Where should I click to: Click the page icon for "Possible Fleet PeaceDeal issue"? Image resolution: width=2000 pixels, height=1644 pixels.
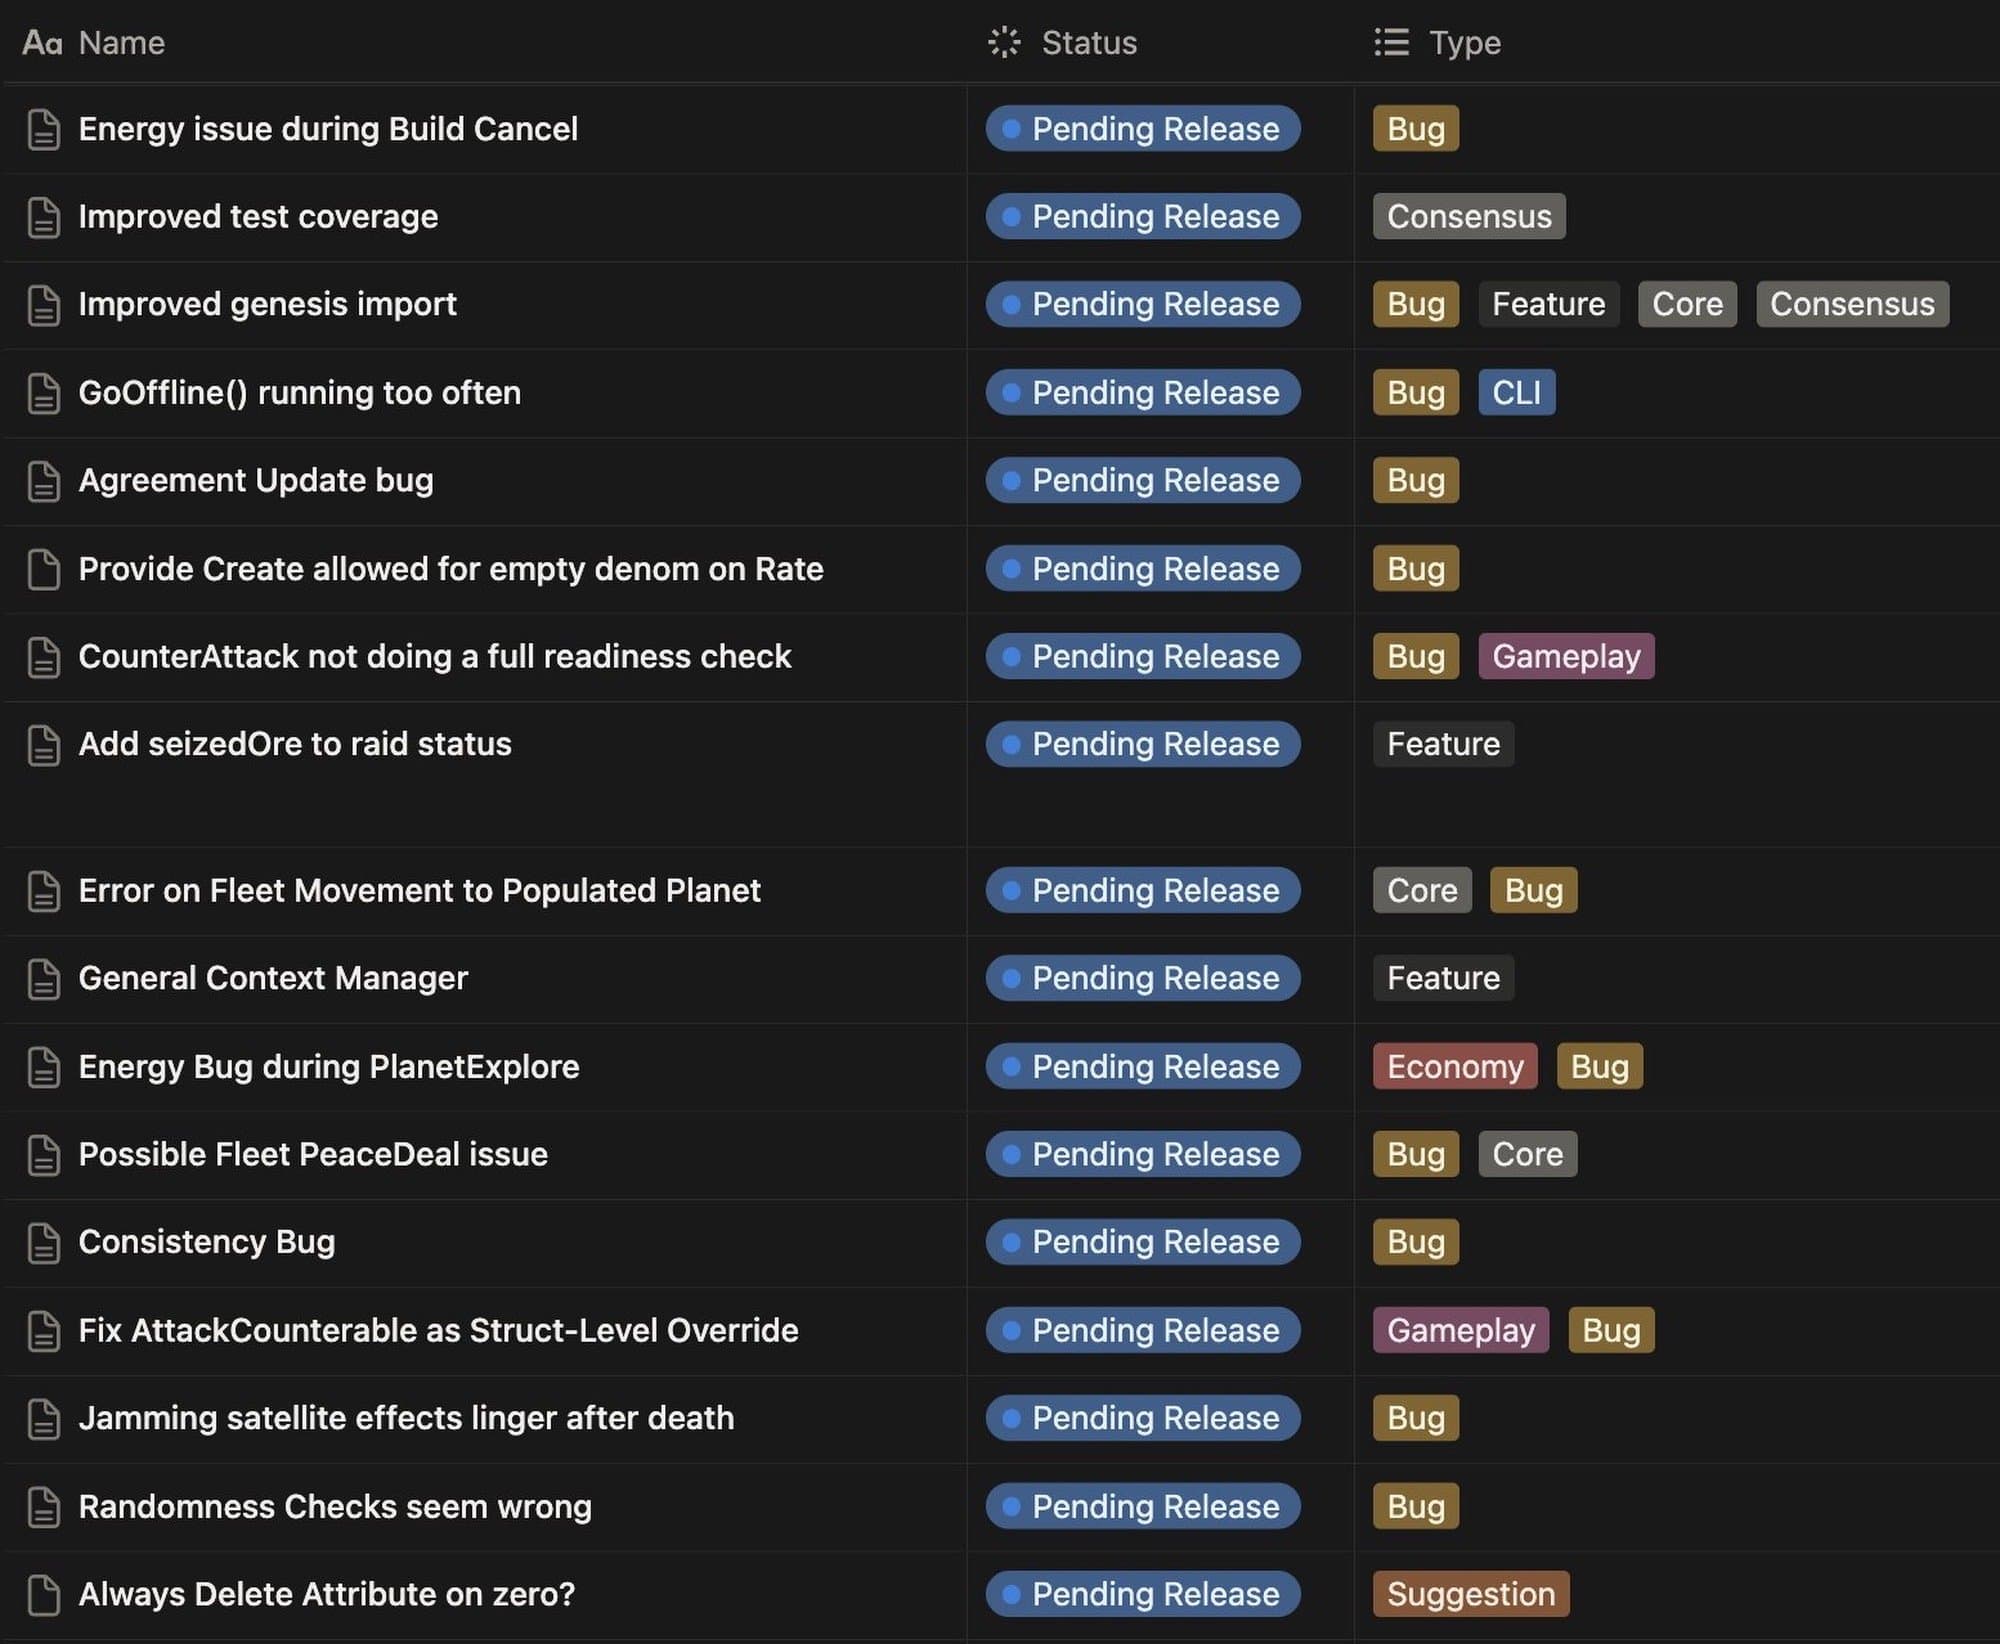pyautogui.click(x=42, y=1154)
